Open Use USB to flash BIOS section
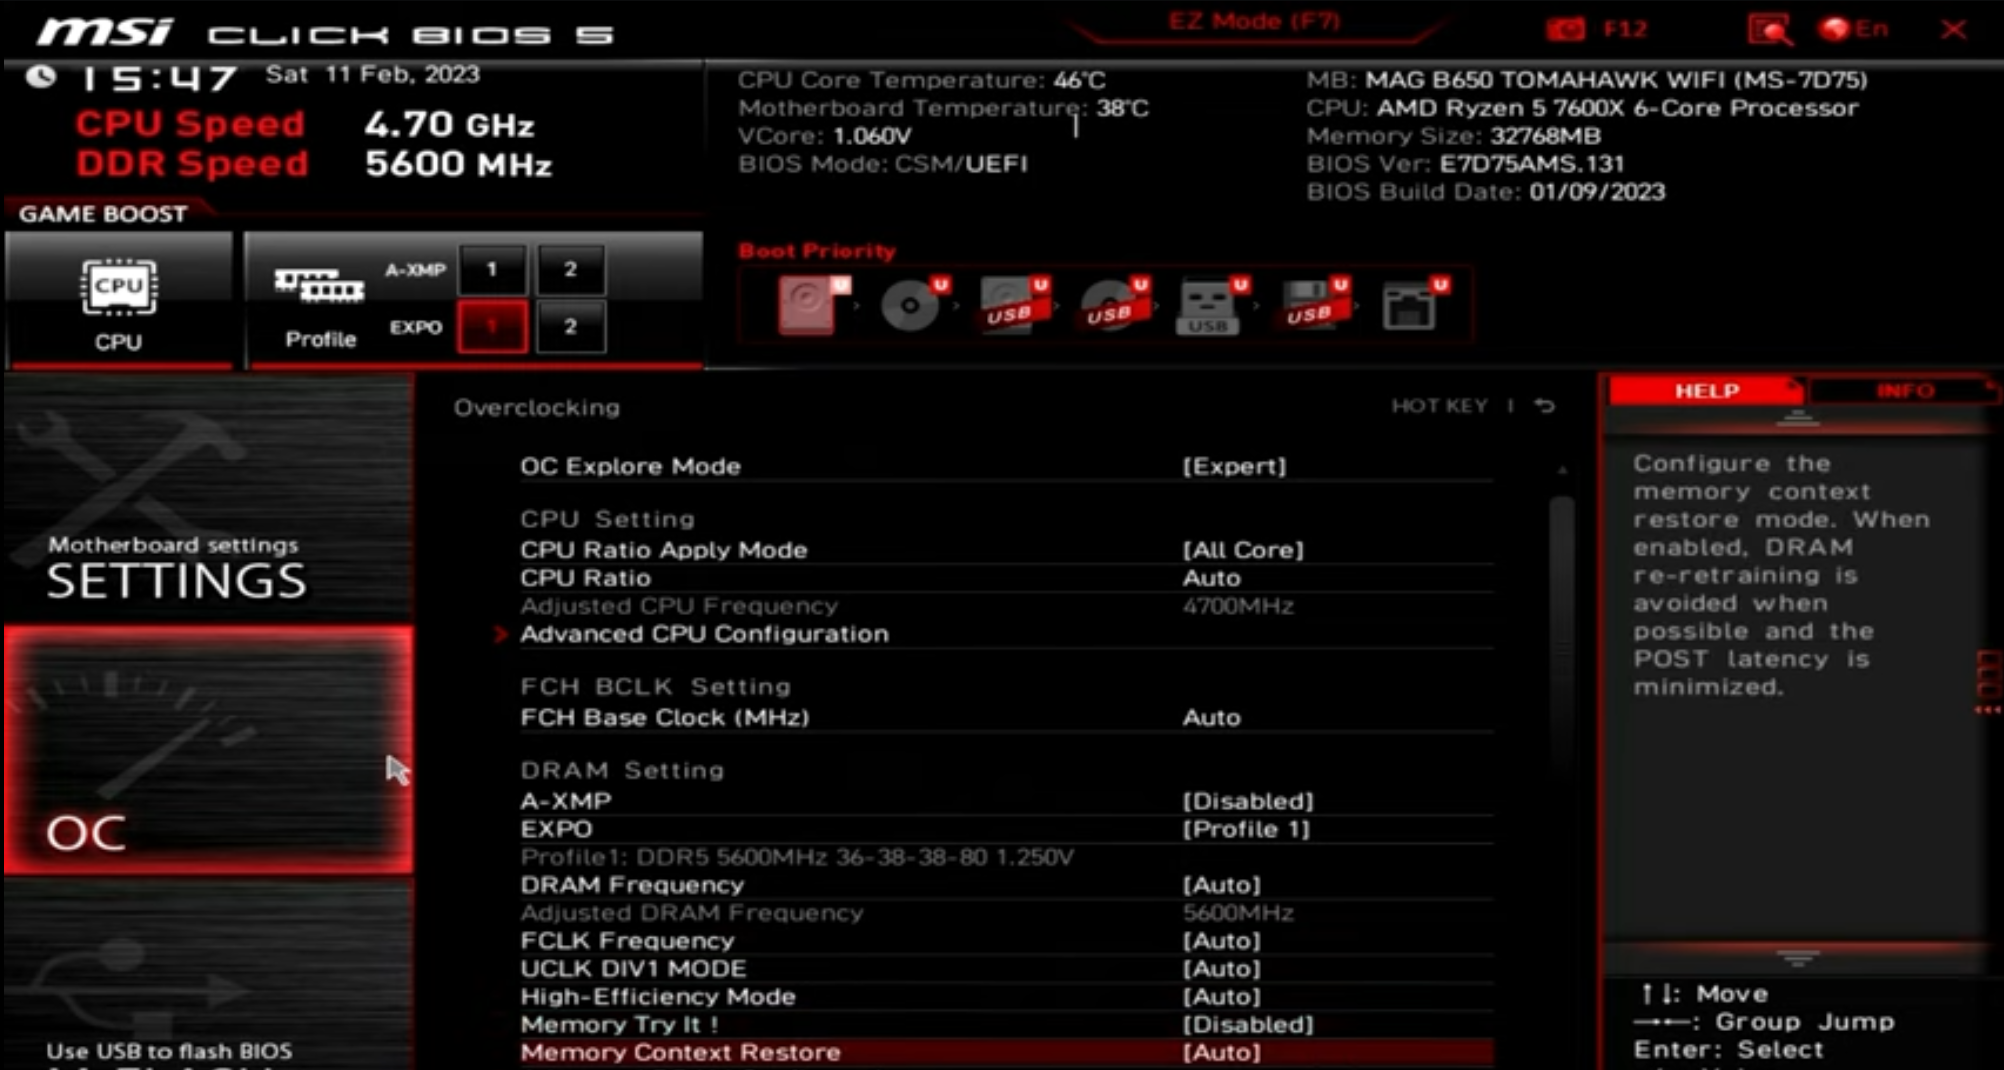Screen dimensions: 2004x1070 pyautogui.click(x=208, y=975)
